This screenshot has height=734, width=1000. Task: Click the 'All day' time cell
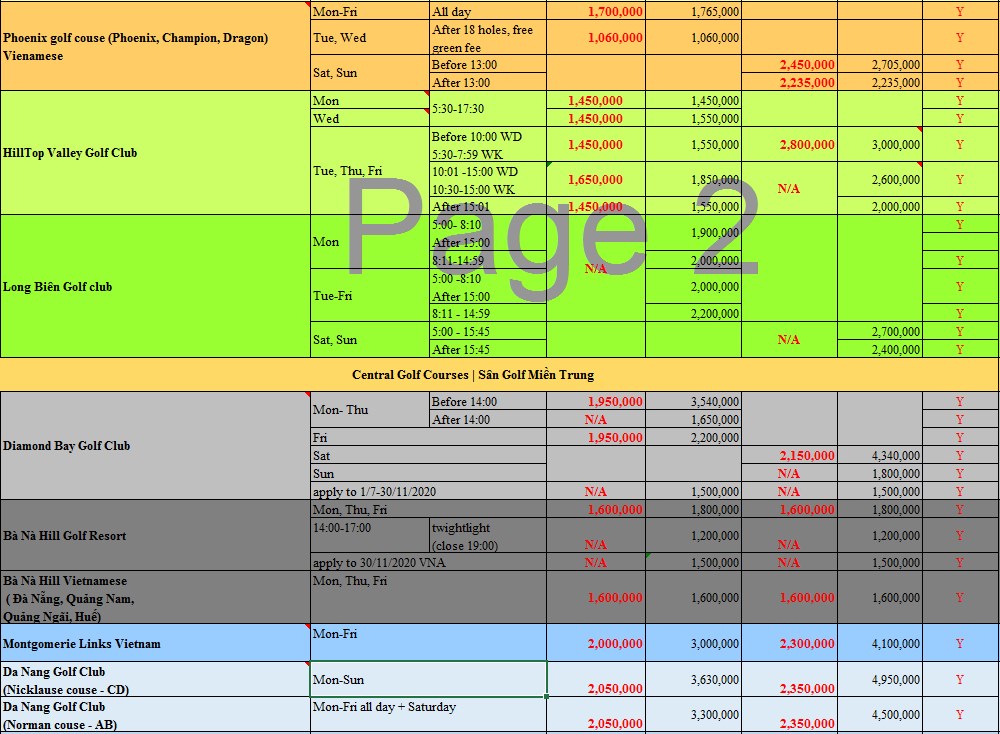pos(488,11)
